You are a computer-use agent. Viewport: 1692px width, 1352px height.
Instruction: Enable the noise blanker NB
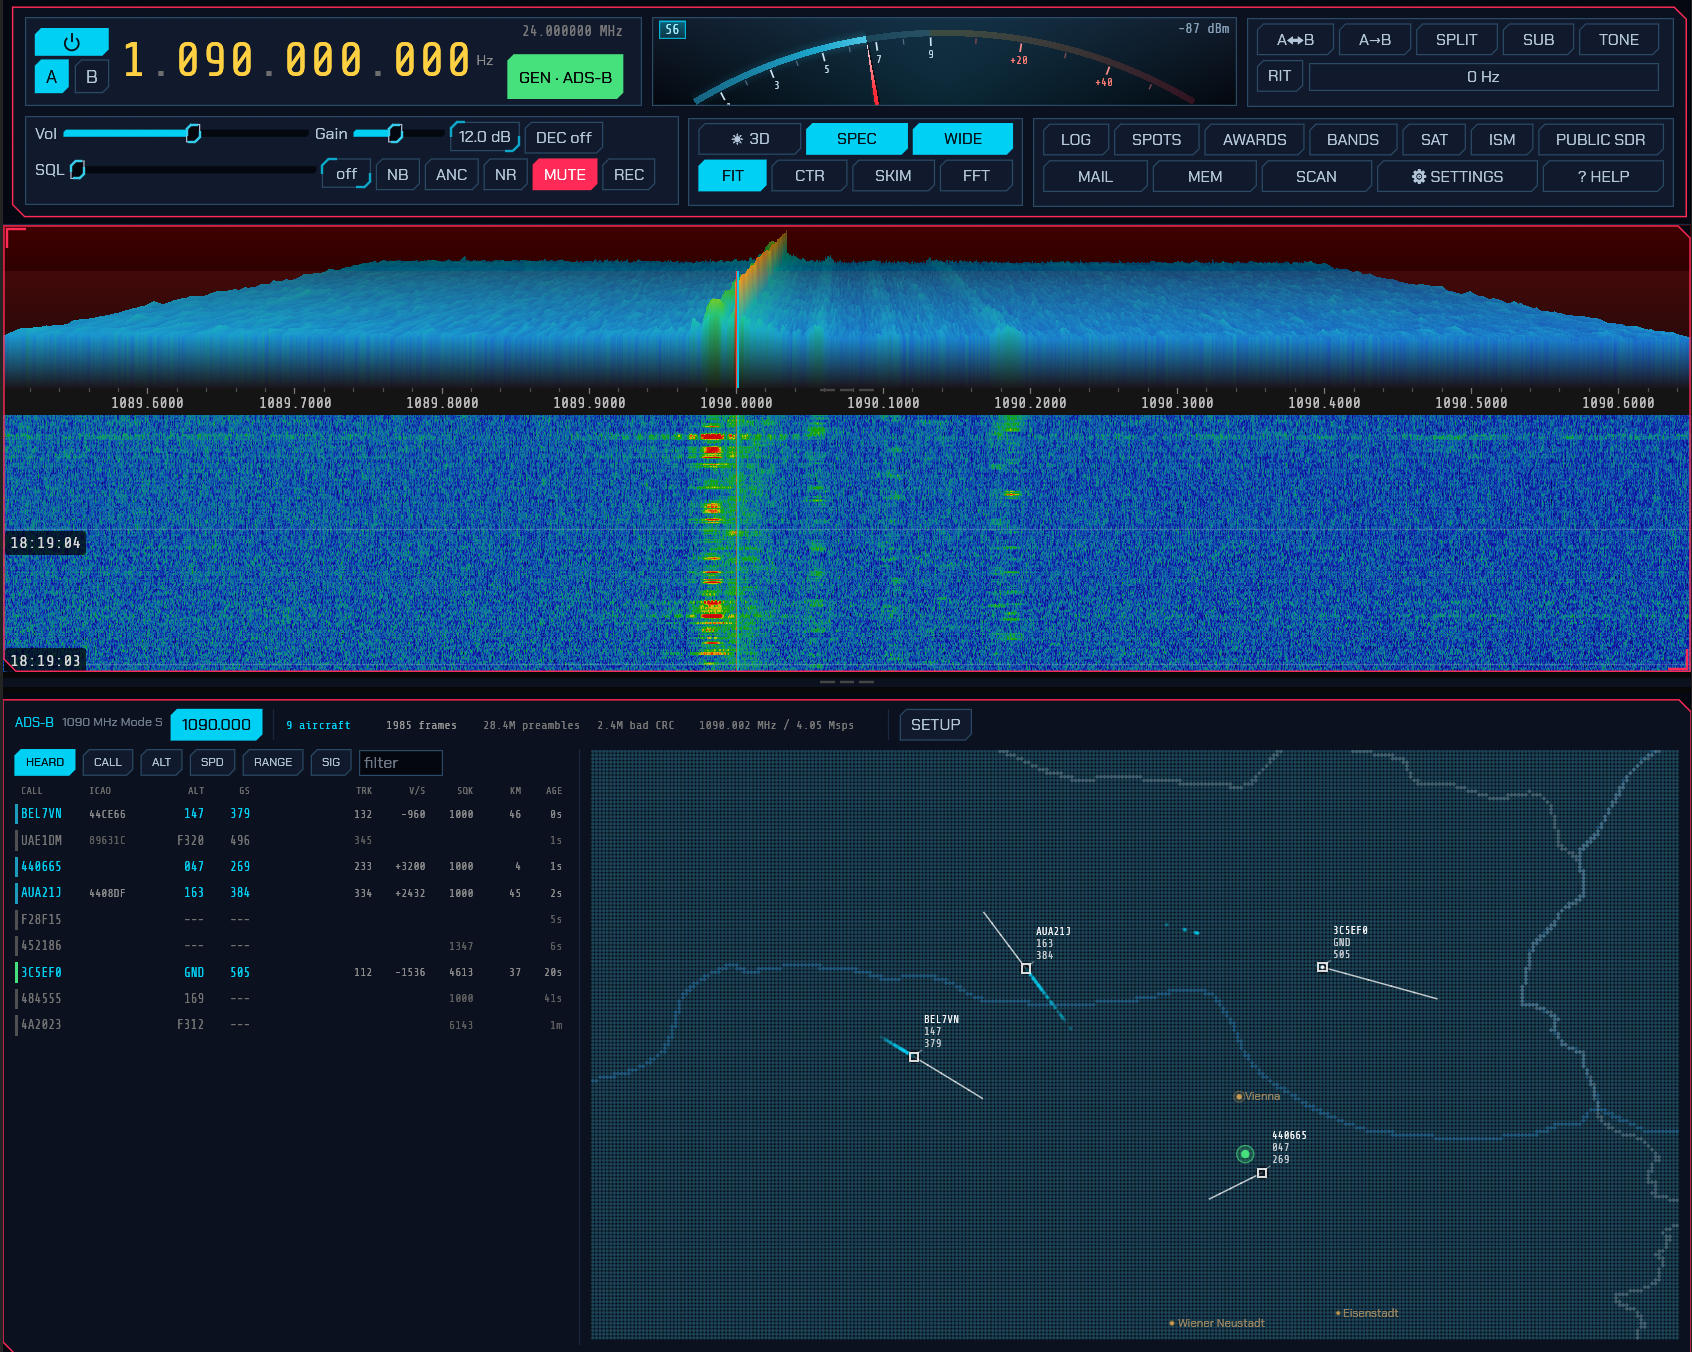click(398, 175)
